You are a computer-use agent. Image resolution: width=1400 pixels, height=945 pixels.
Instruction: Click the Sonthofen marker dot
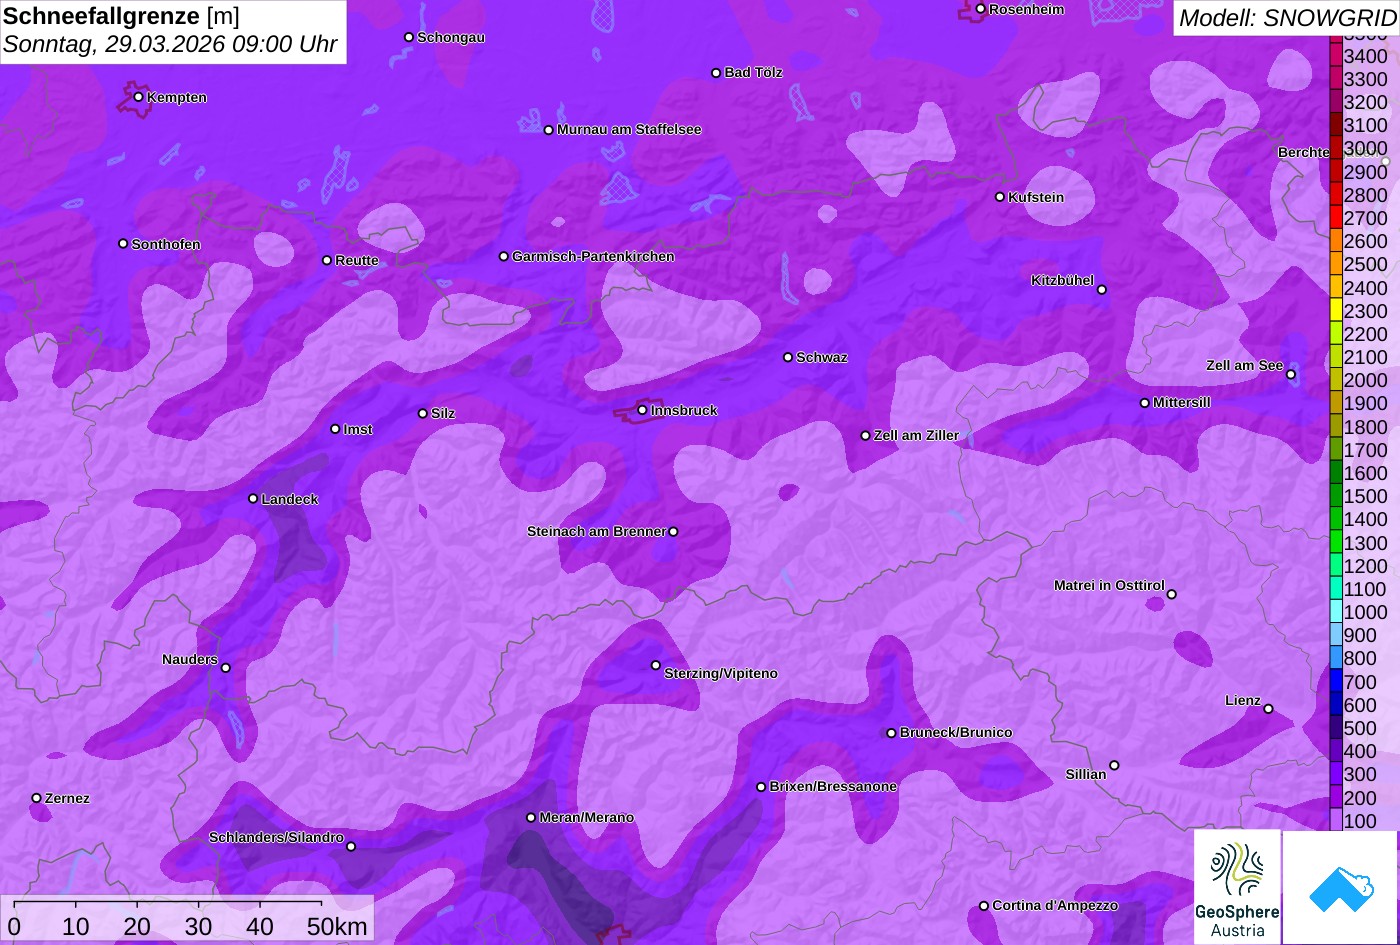pos(123,244)
